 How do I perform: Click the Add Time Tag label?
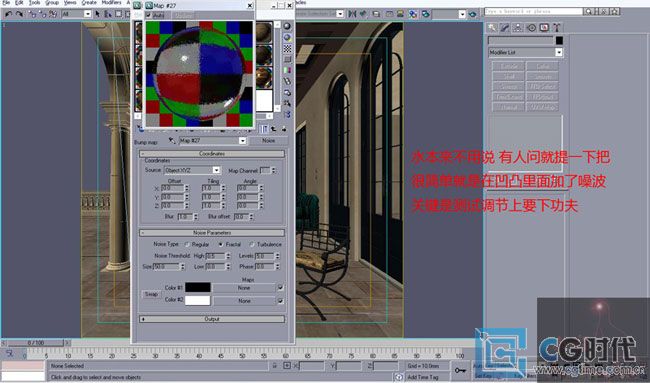(x=422, y=377)
